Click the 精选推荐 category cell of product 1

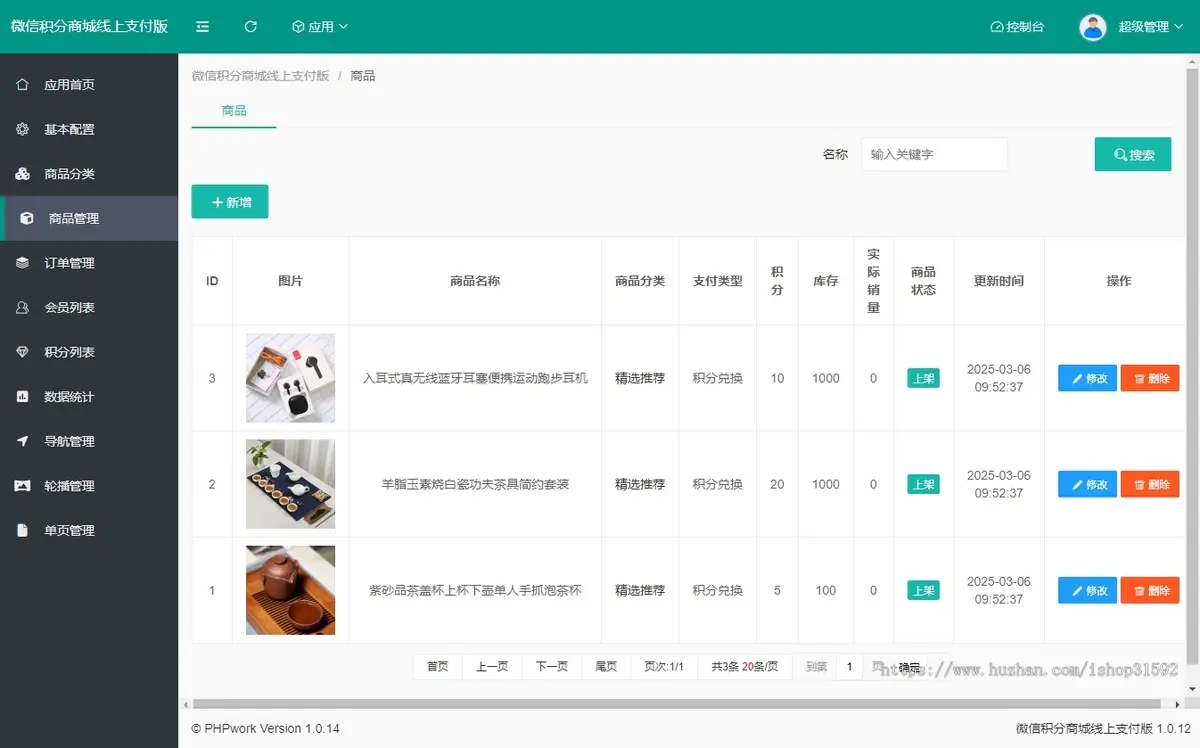[640, 590]
